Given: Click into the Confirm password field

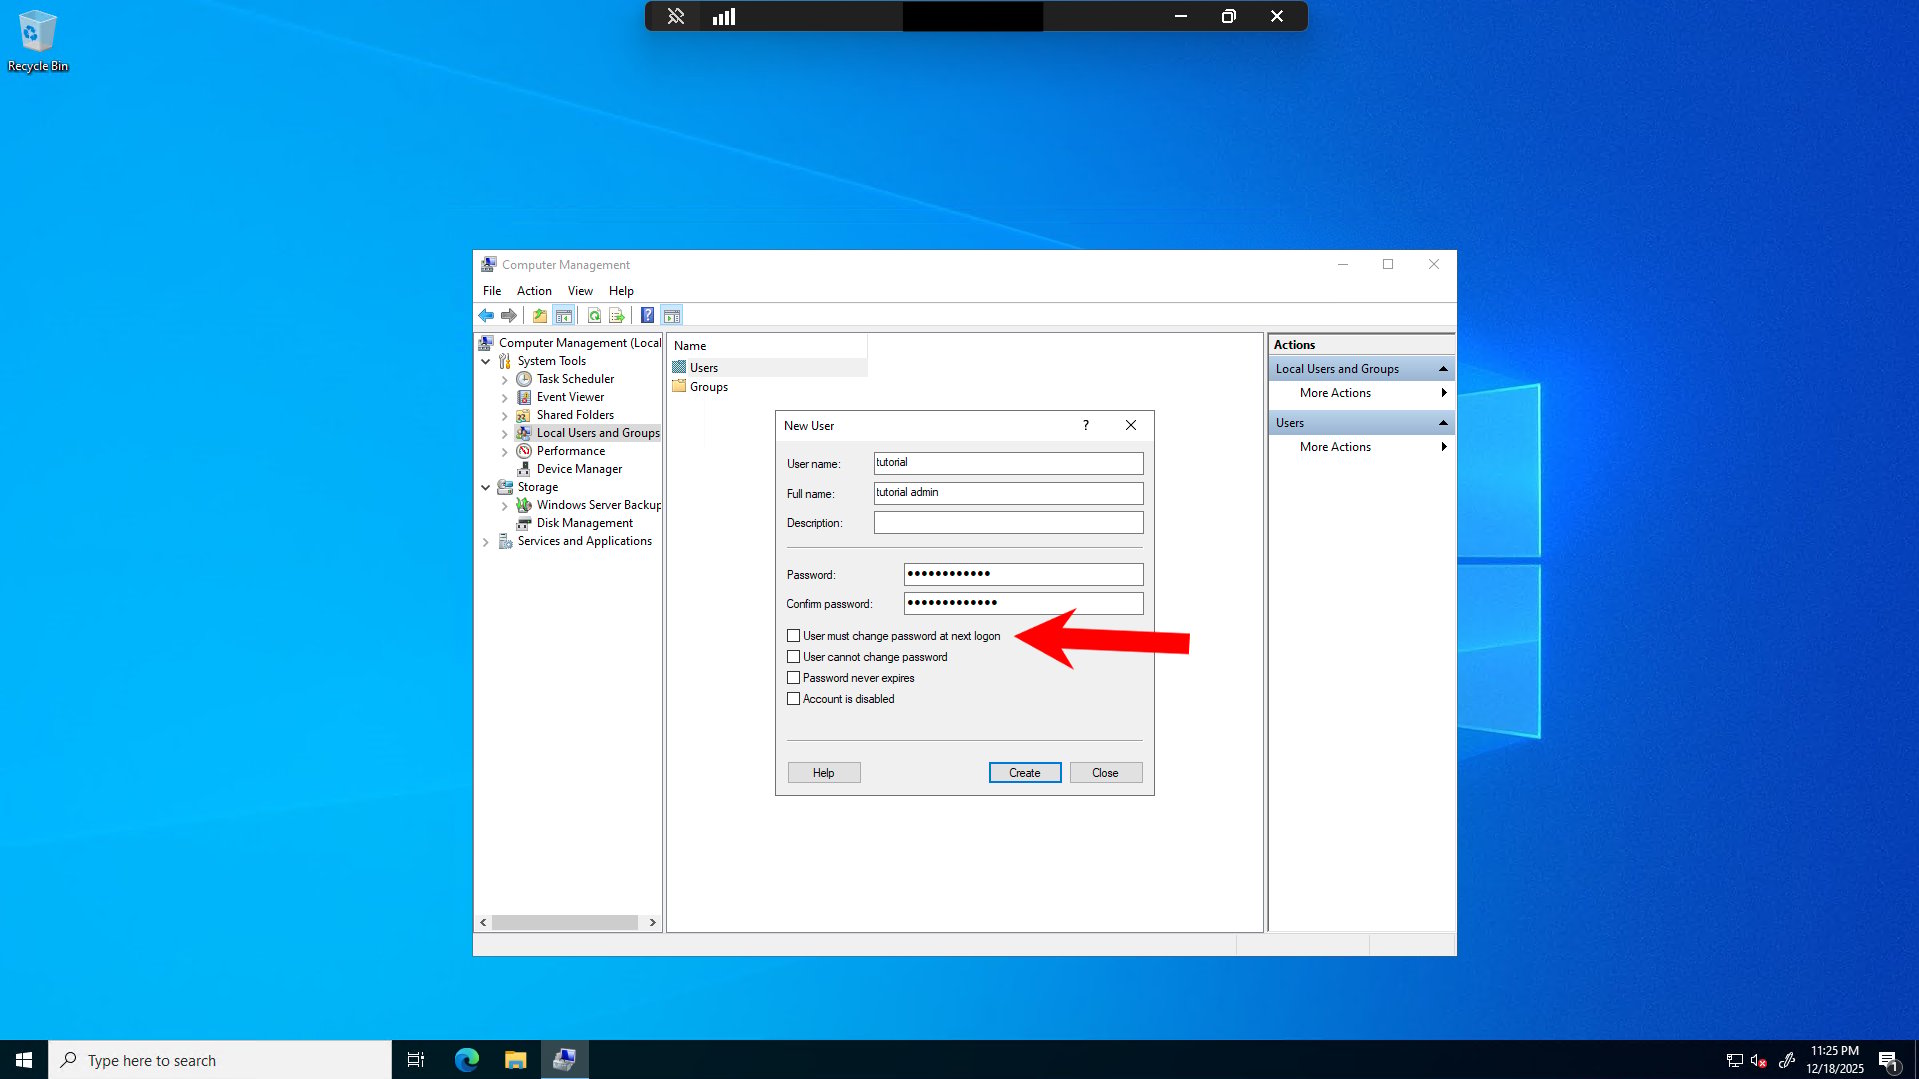Looking at the screenshot, I should click(x=1023, y=603).
